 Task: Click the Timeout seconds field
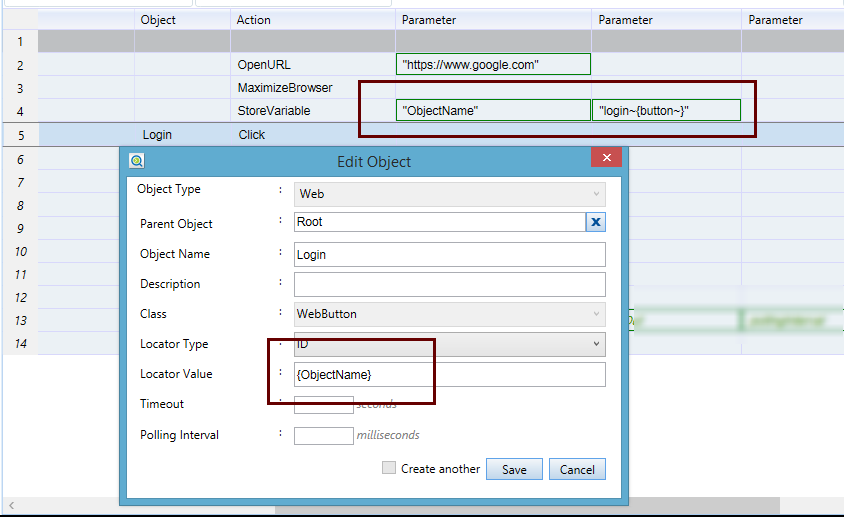coord(323,405)
